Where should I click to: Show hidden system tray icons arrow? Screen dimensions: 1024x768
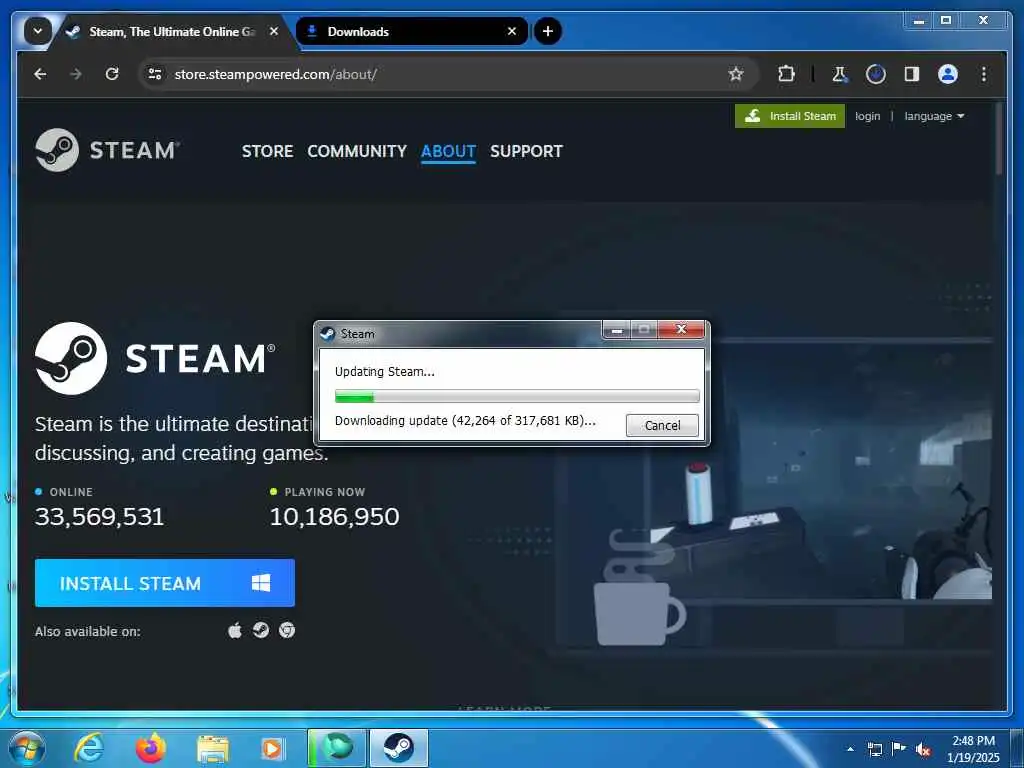(850, 749)
